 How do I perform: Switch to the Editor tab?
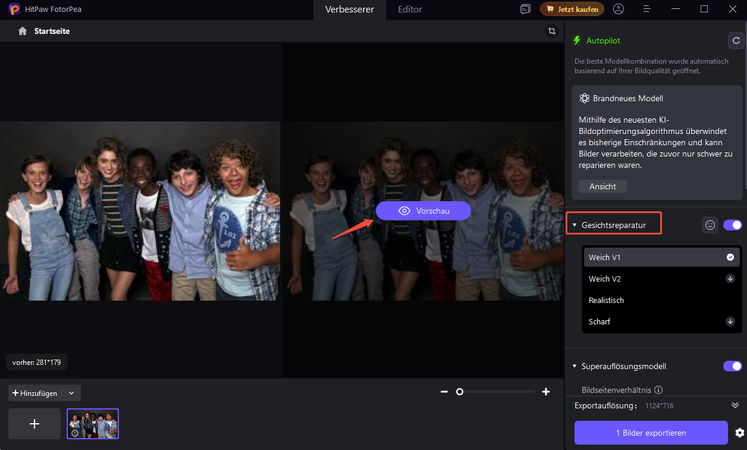(410, 9)
